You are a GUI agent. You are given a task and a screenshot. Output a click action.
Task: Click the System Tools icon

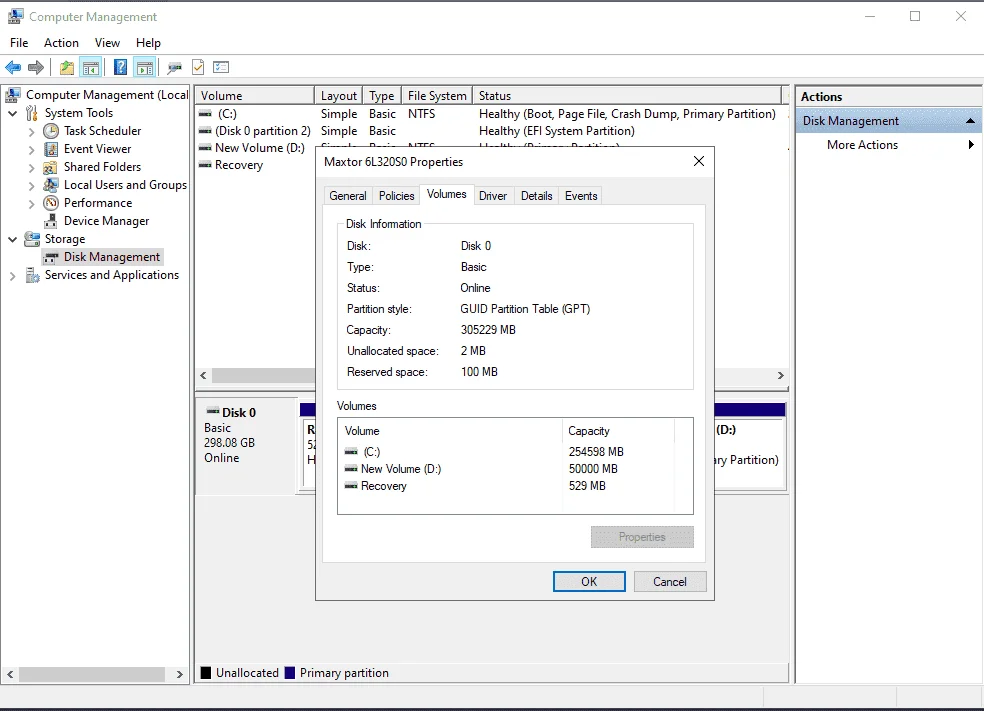click(31, 113)
